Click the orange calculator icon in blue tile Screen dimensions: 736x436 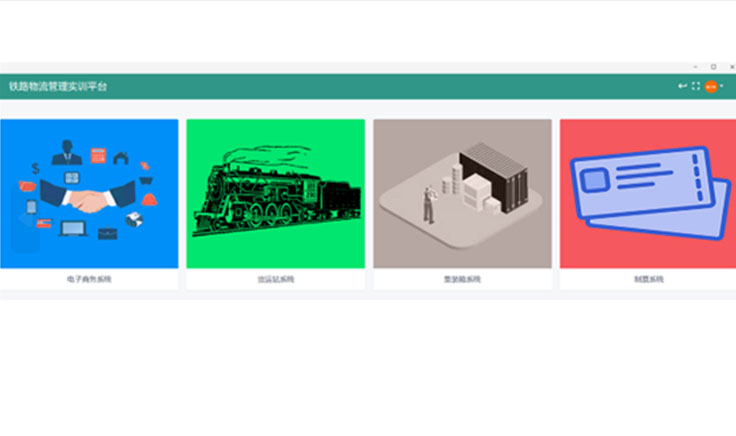pos(98,155)
